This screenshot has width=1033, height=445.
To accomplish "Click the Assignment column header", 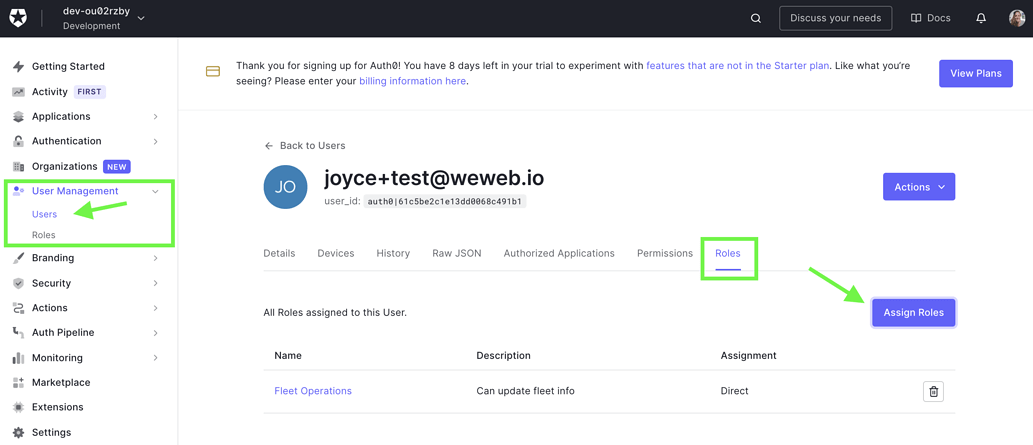I will pos(748,355).
